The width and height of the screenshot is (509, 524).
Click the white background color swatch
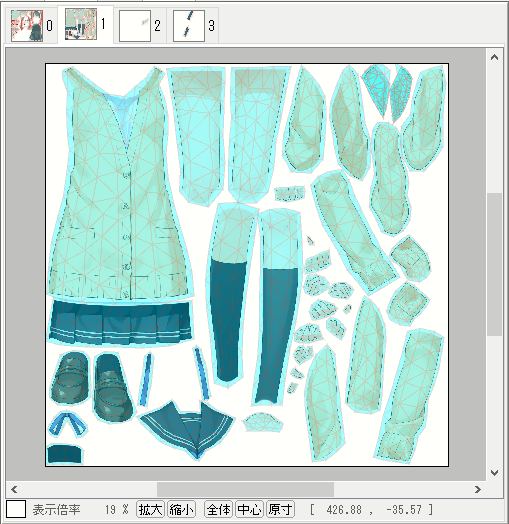coord(16,509)
